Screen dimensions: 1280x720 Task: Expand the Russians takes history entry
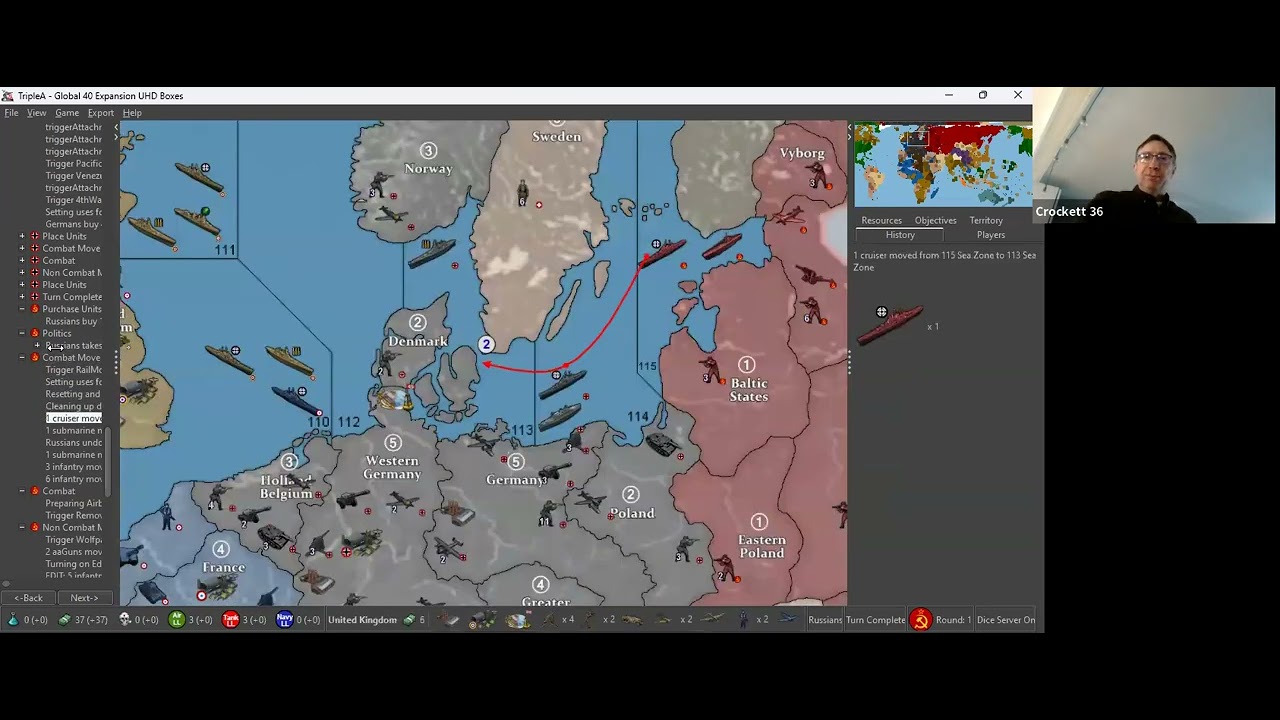coord(37,346)
